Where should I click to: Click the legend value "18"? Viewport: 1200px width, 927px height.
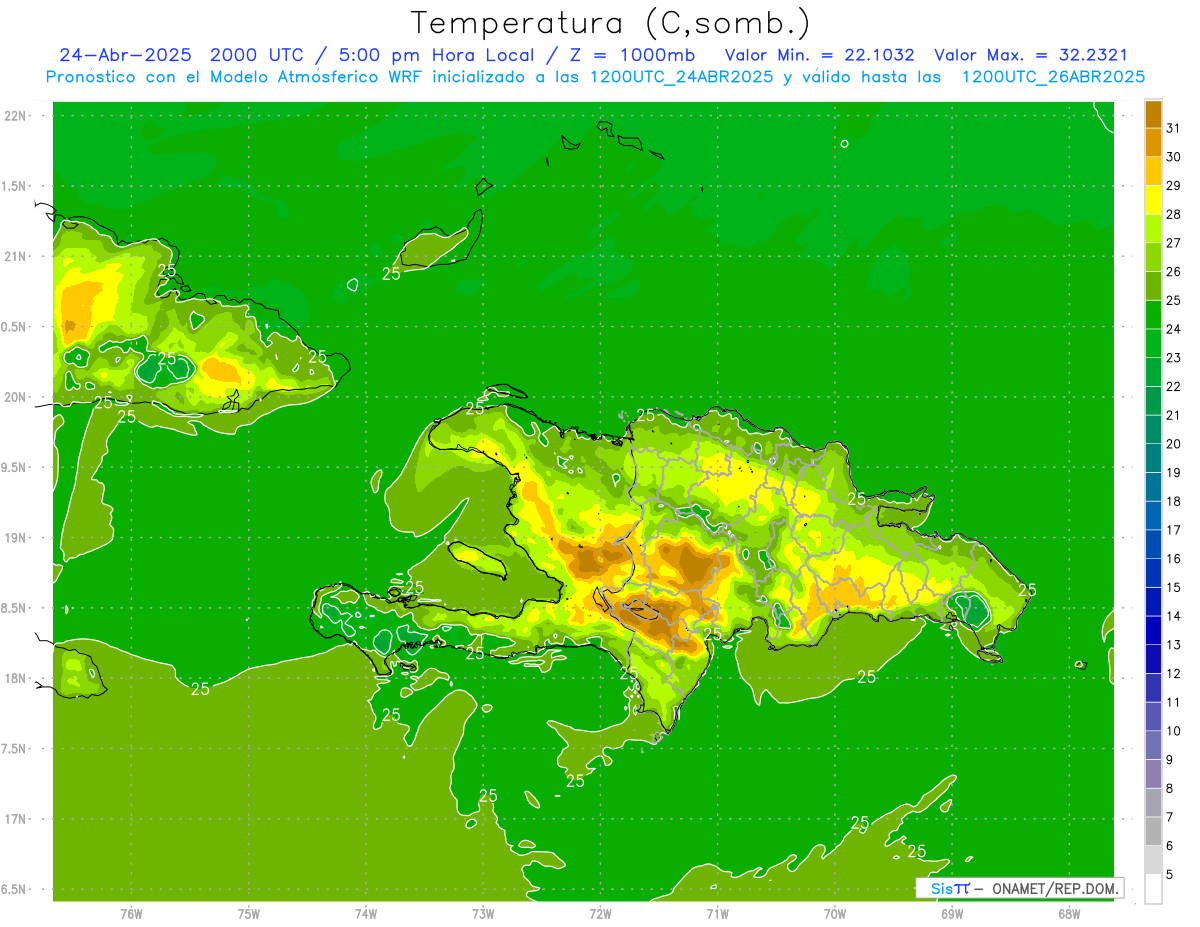(x=1174, y=501)
